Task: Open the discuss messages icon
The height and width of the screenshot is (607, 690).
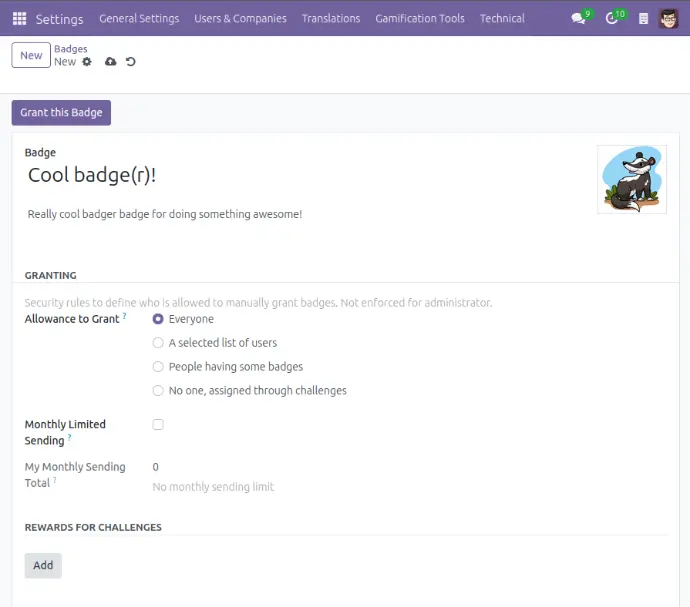Action: click(578, 18)
